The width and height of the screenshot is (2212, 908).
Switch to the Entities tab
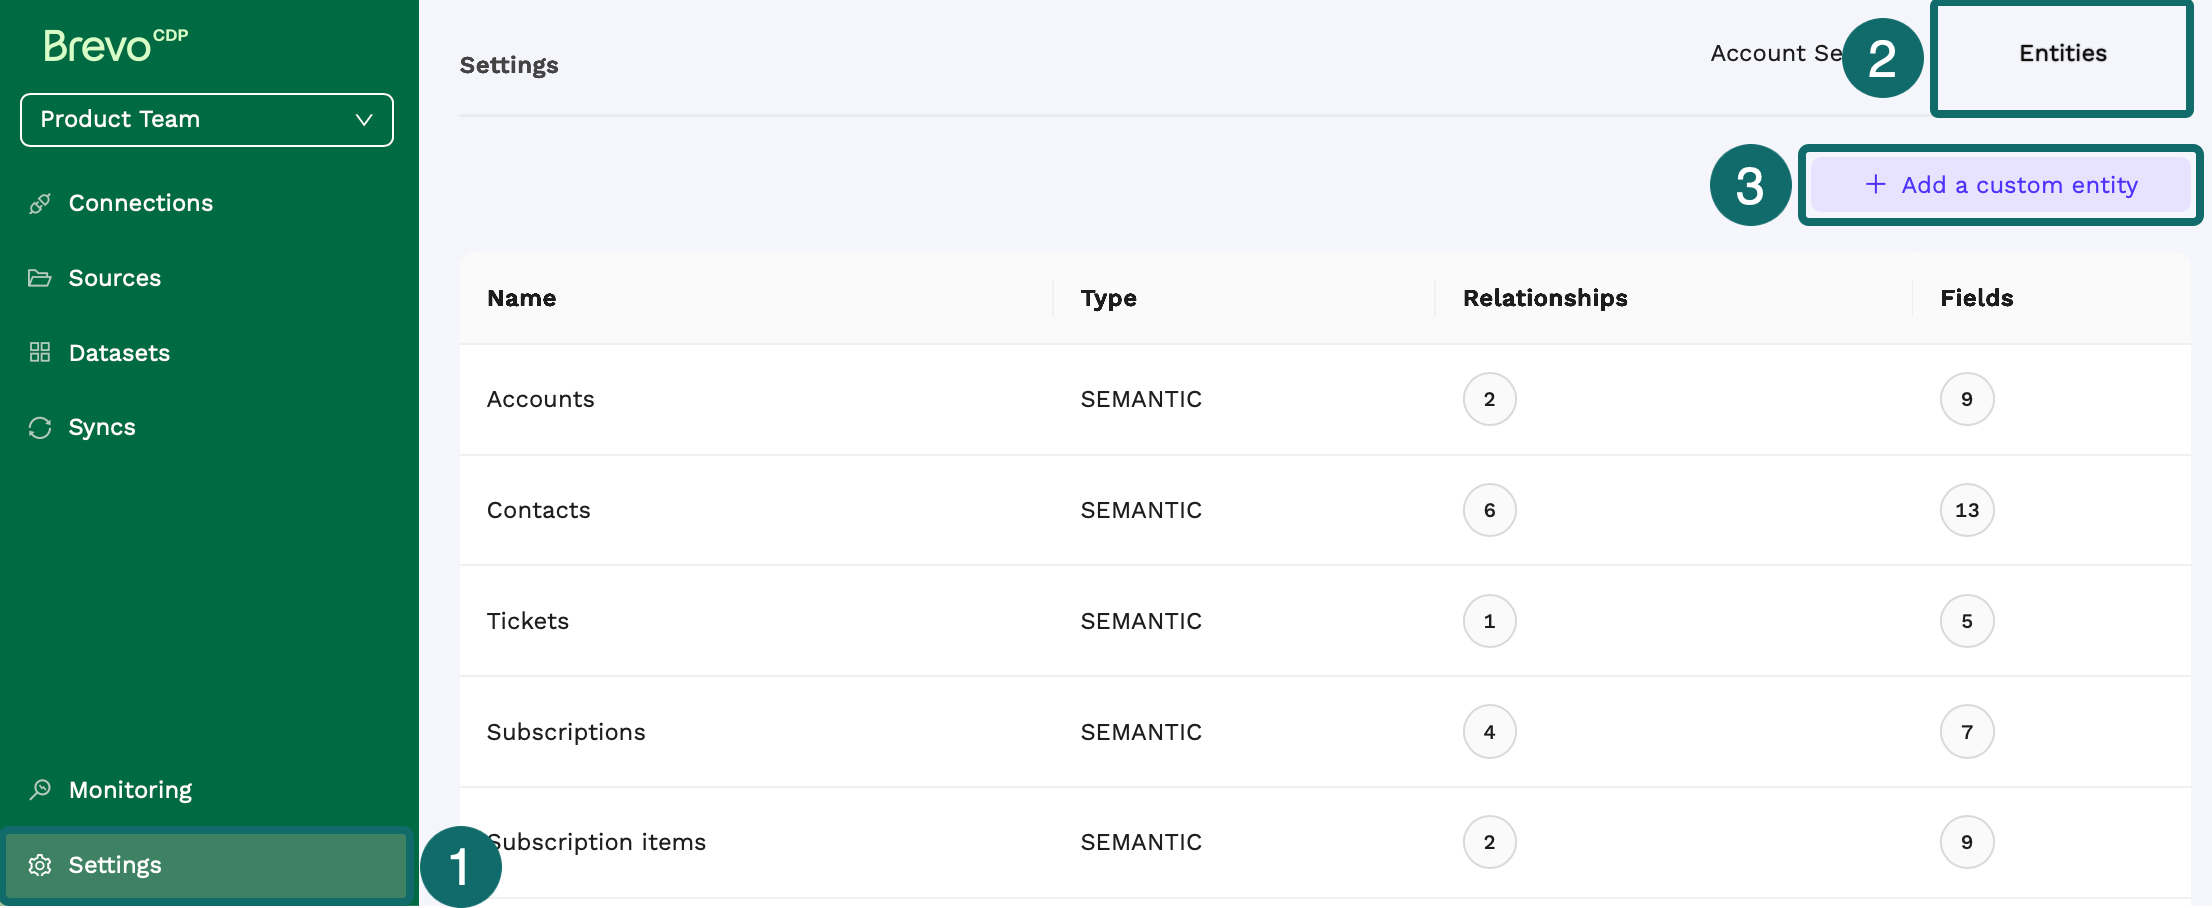click(x=2062, y=54)
